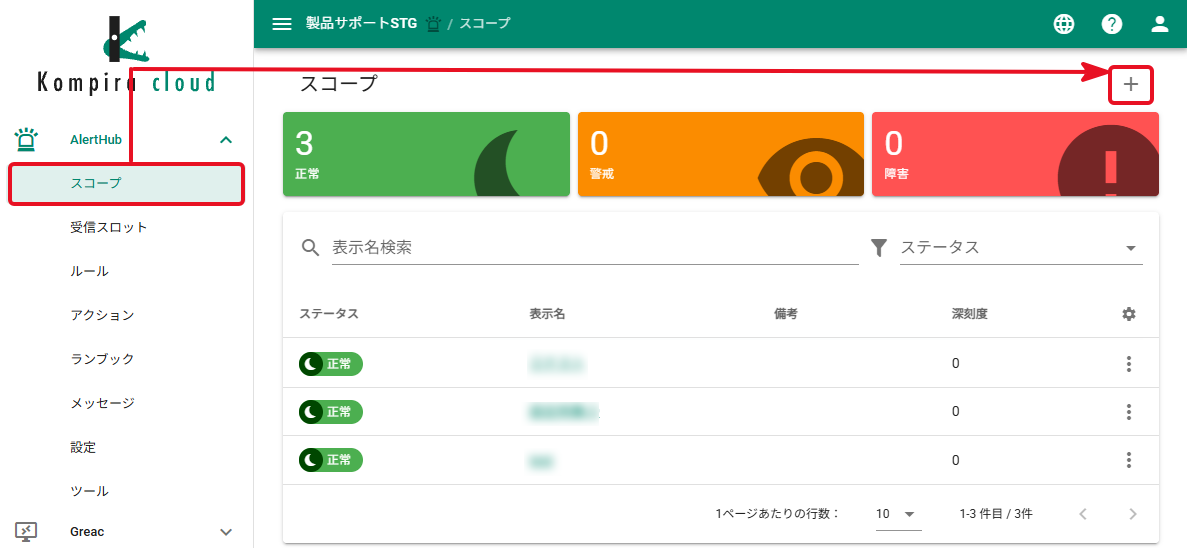Expand the Greac menu chevron
Screen dimensions: 1187x548
(226, 532)
